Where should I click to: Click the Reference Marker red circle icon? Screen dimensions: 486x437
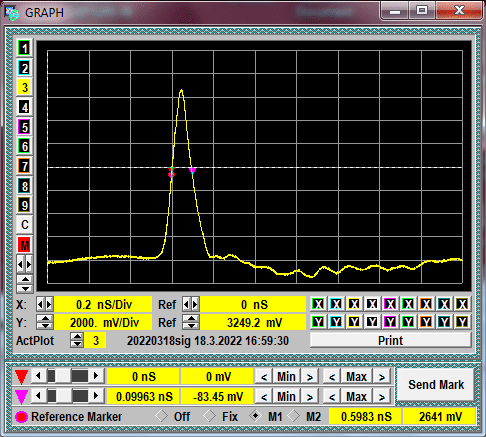(21, 417)
